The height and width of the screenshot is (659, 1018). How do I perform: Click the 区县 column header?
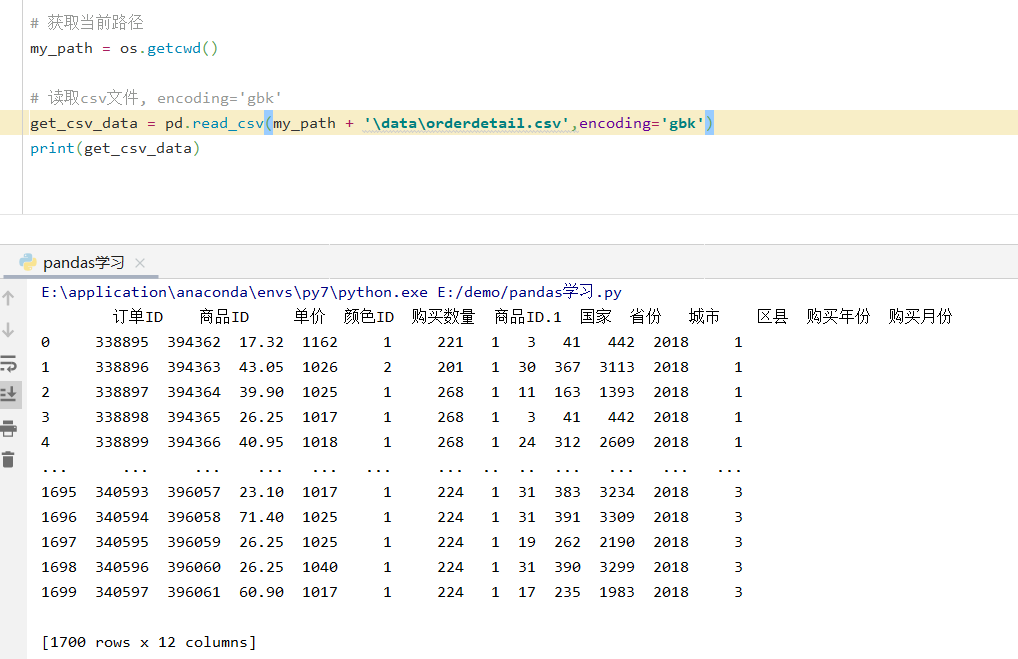(773, 317)
